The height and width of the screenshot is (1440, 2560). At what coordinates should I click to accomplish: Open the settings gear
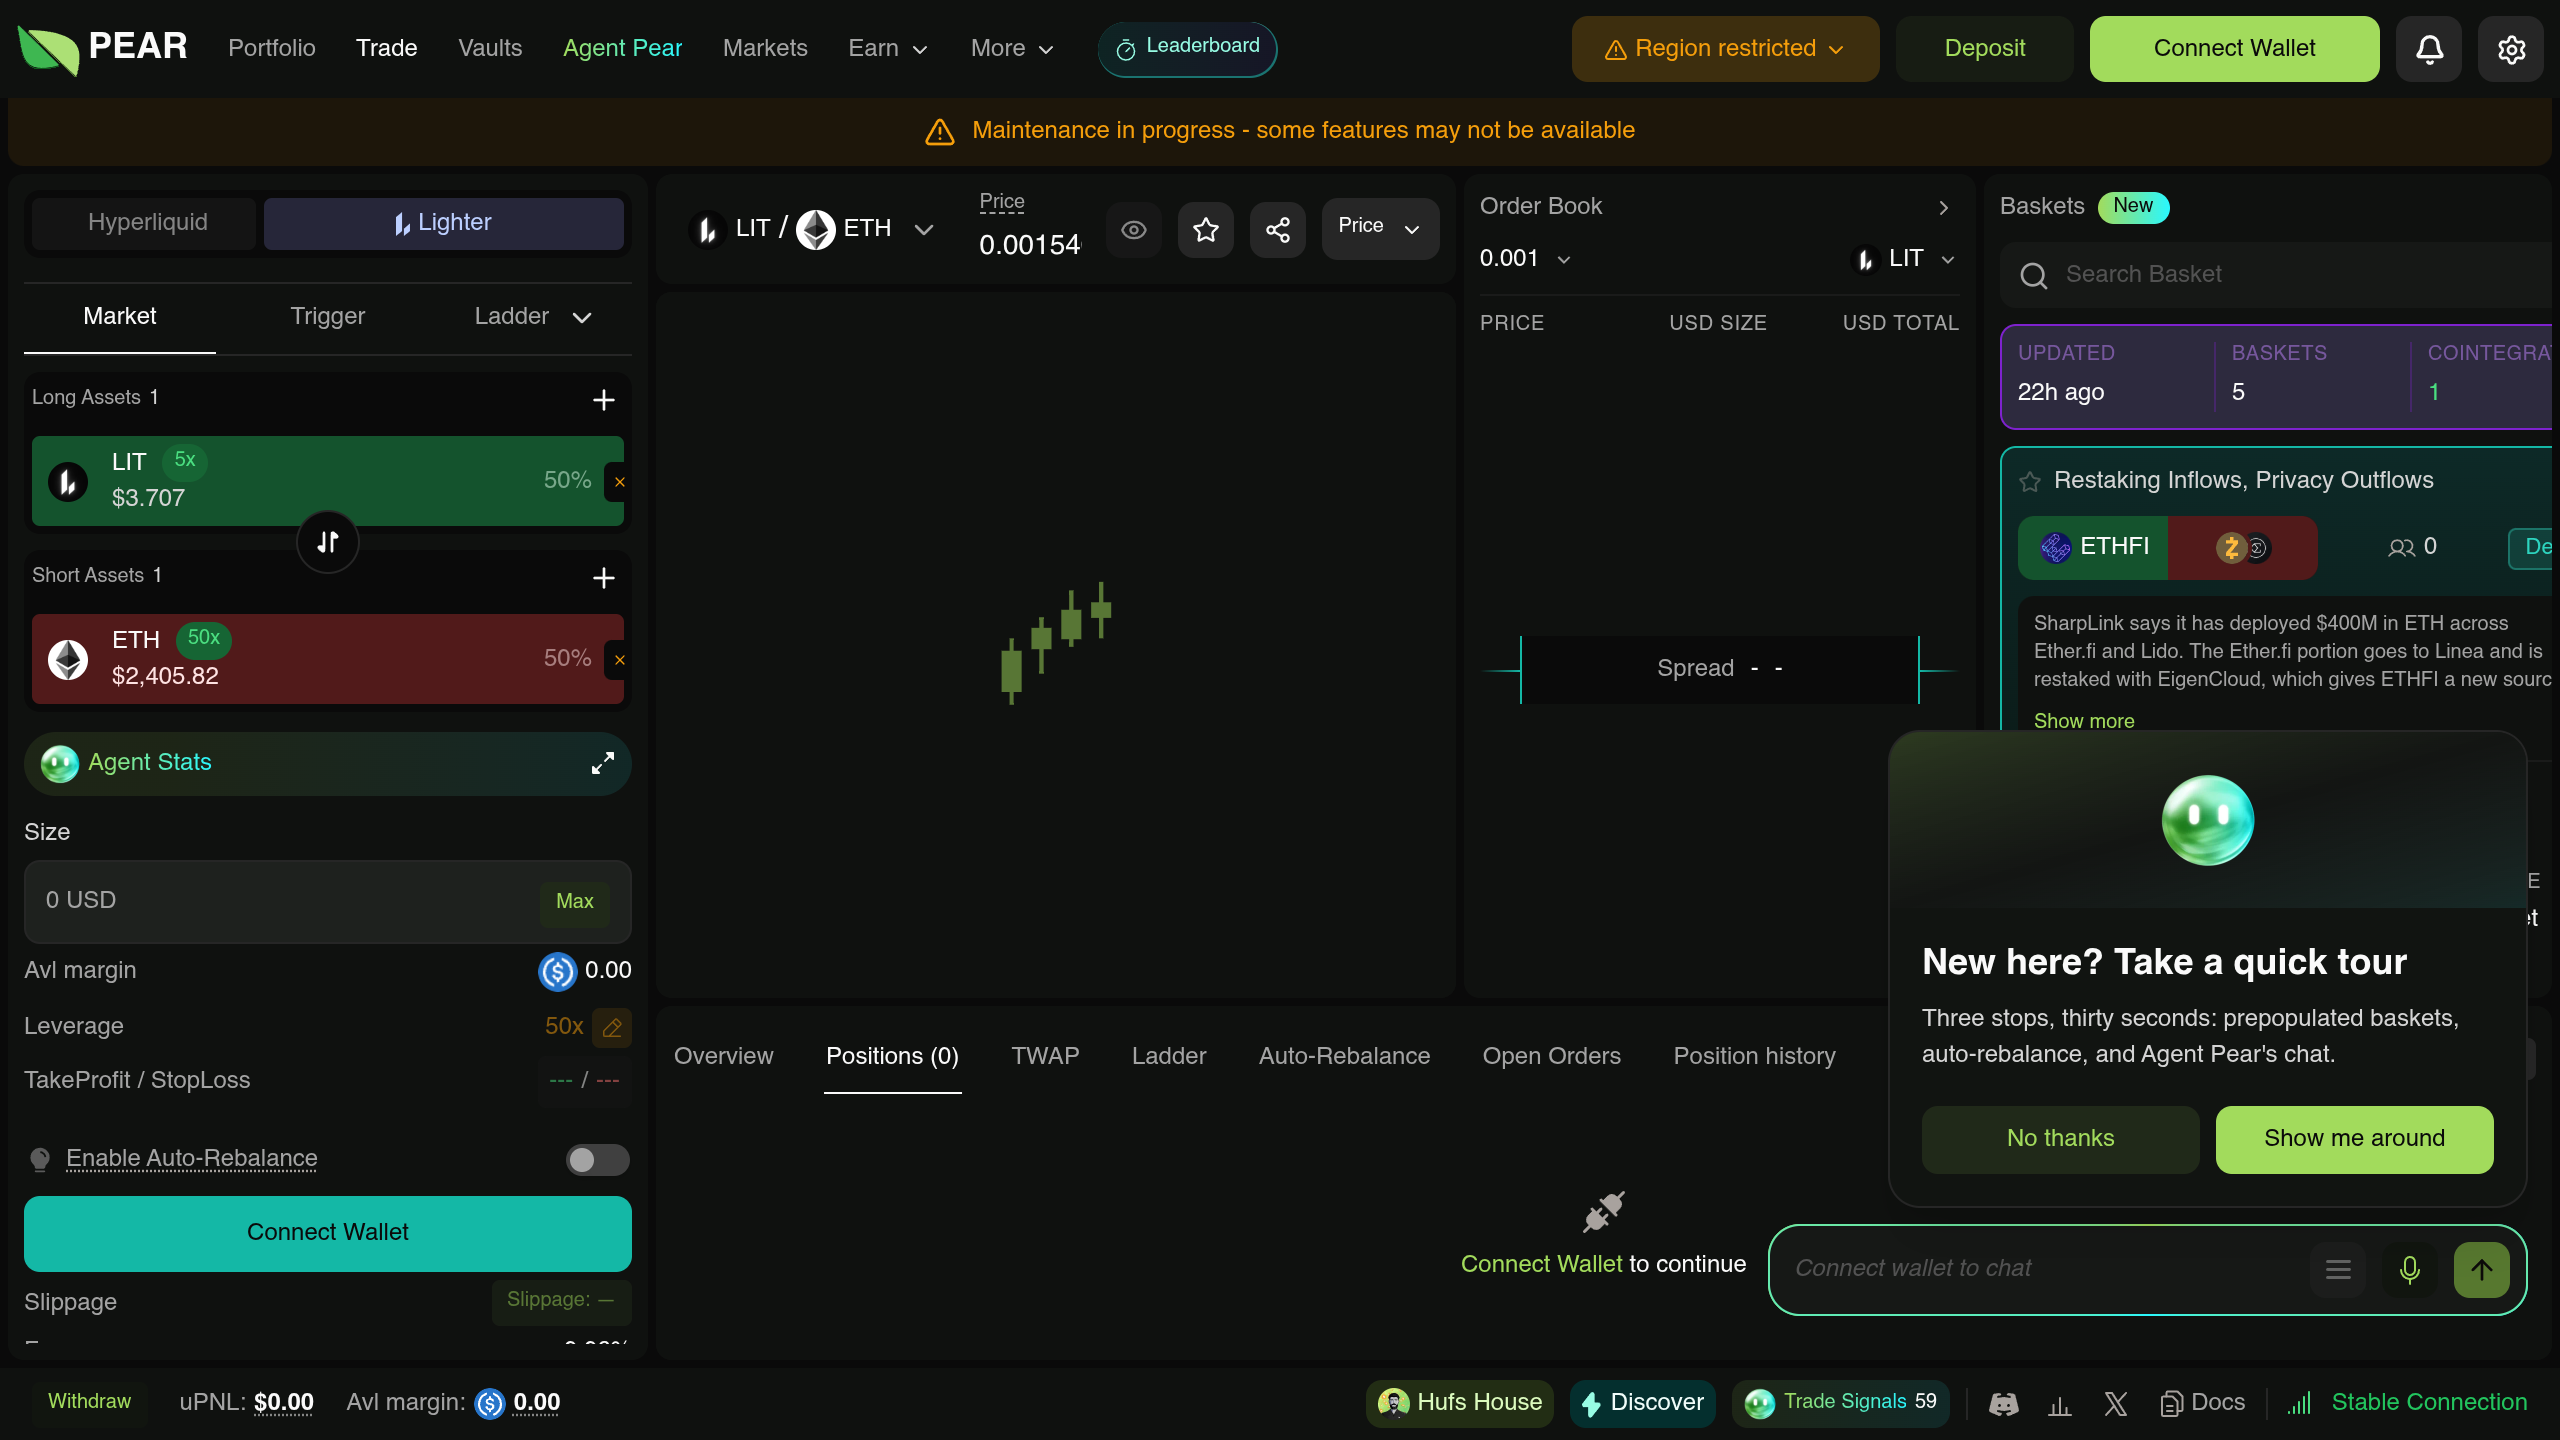(2511, 49)
